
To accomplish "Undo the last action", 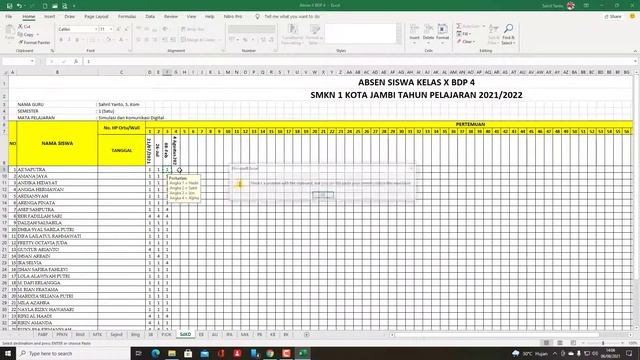I will point(19,6).
